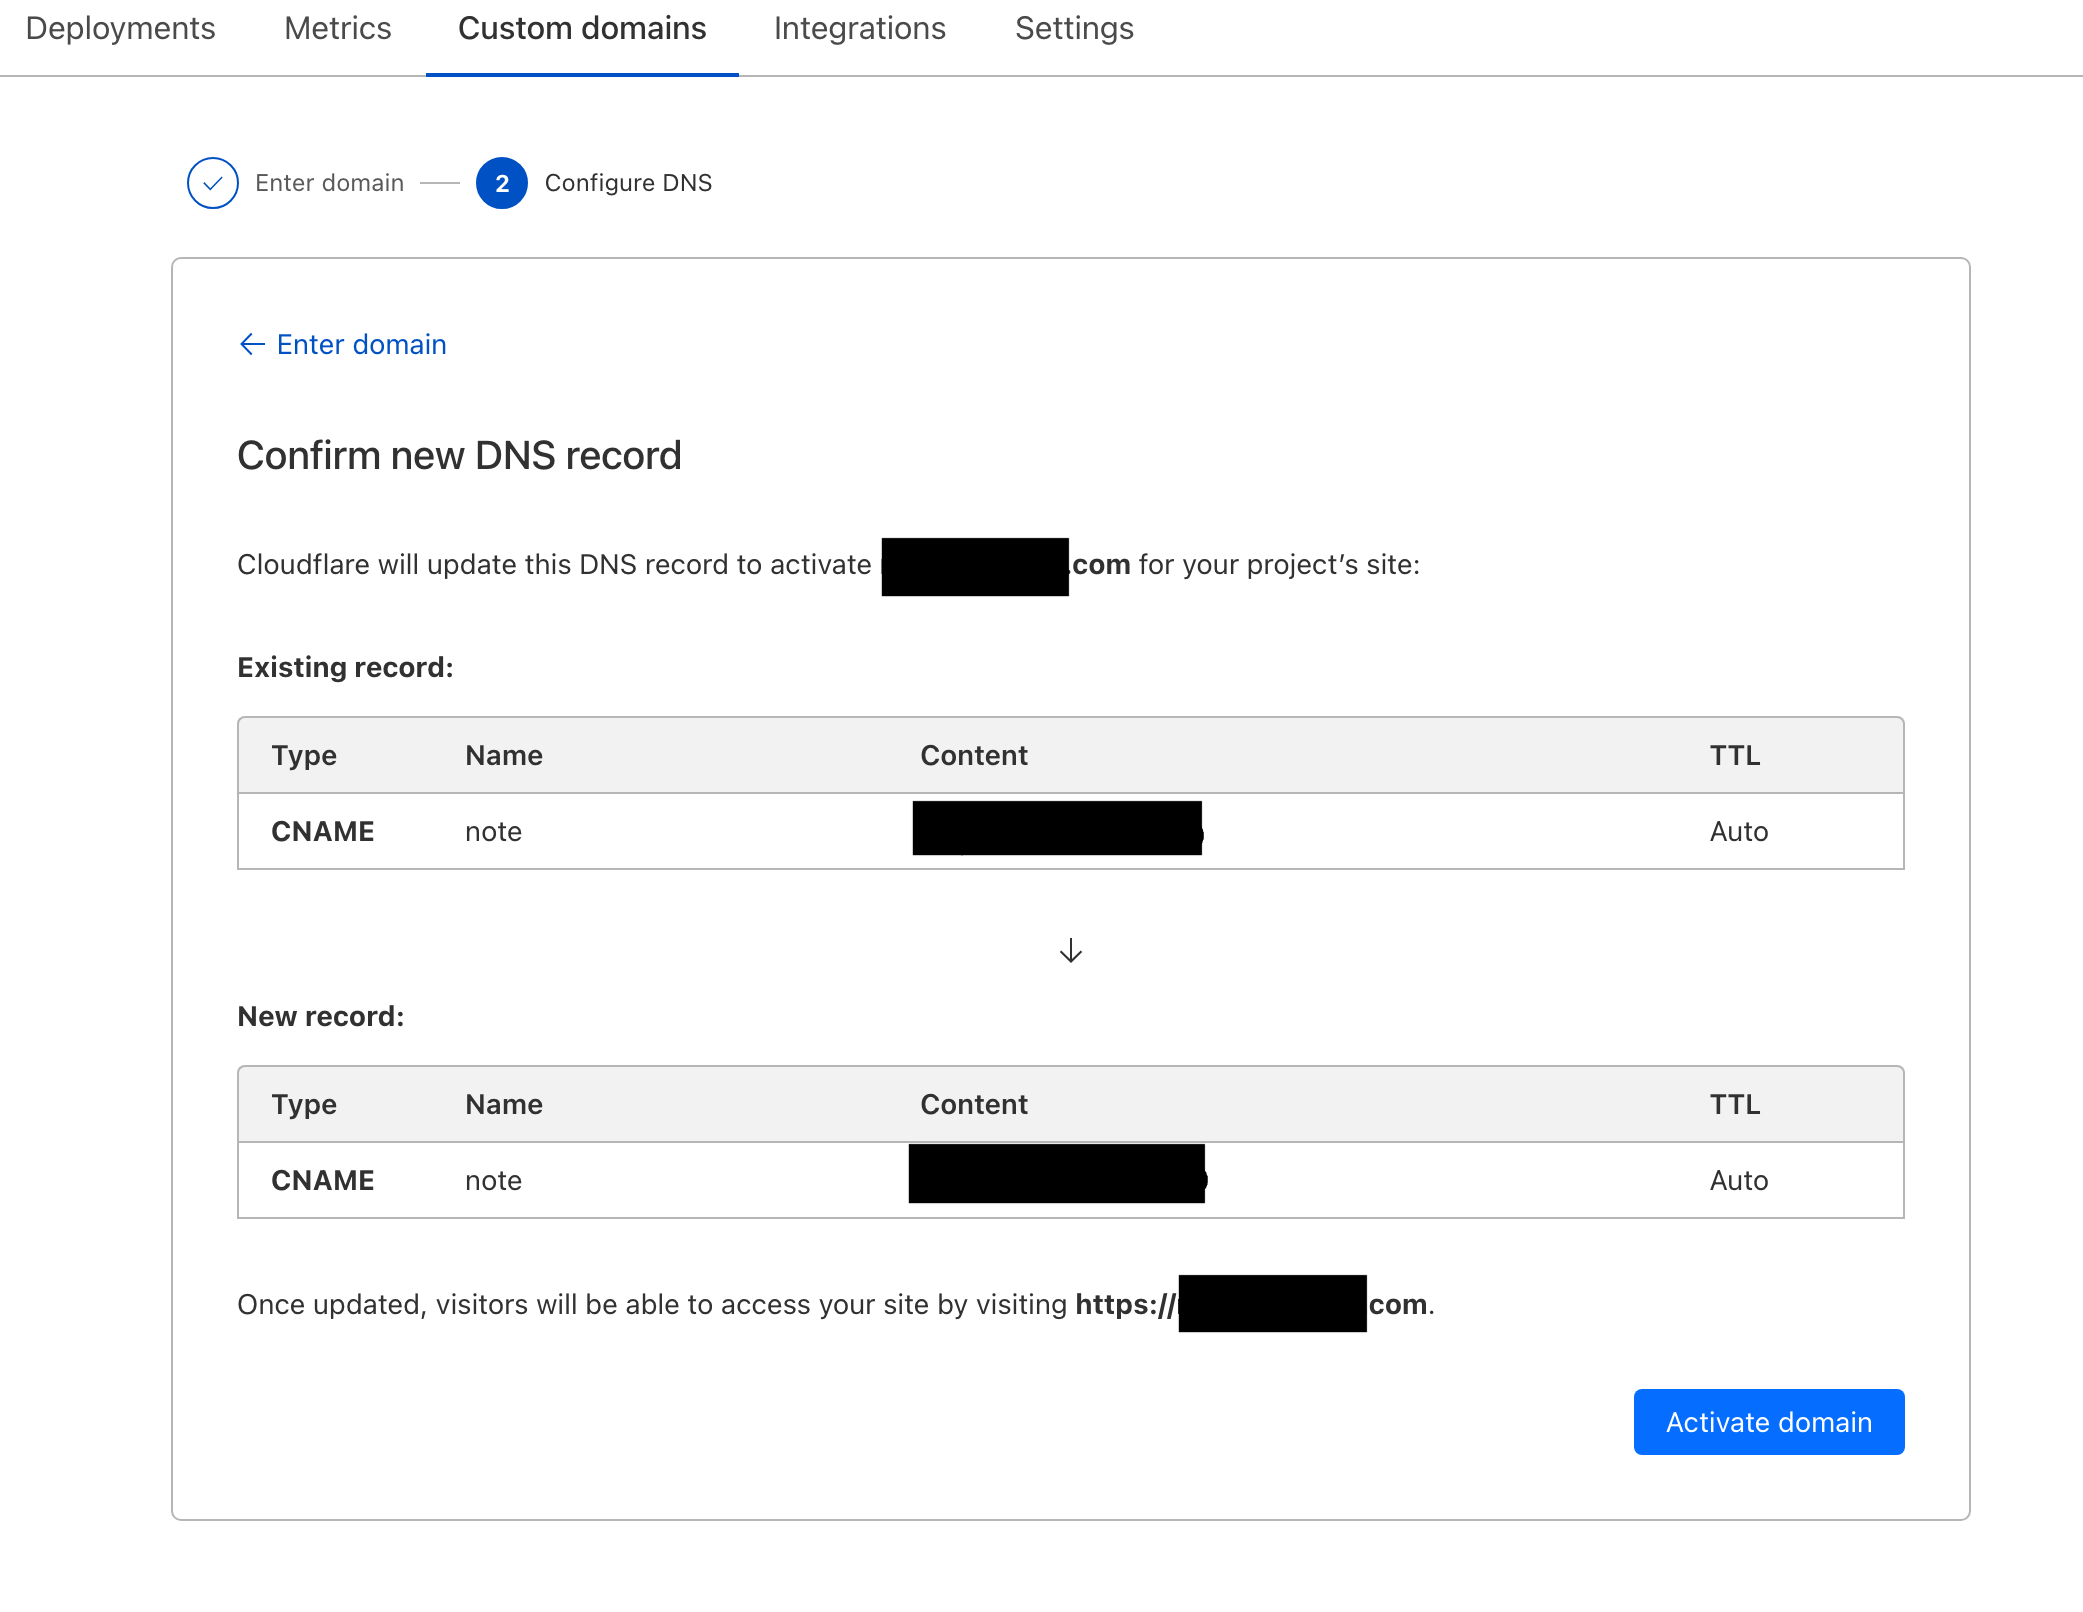
Task: Click the back arrow beside Enter domain
Action: (x=251, y=344)
